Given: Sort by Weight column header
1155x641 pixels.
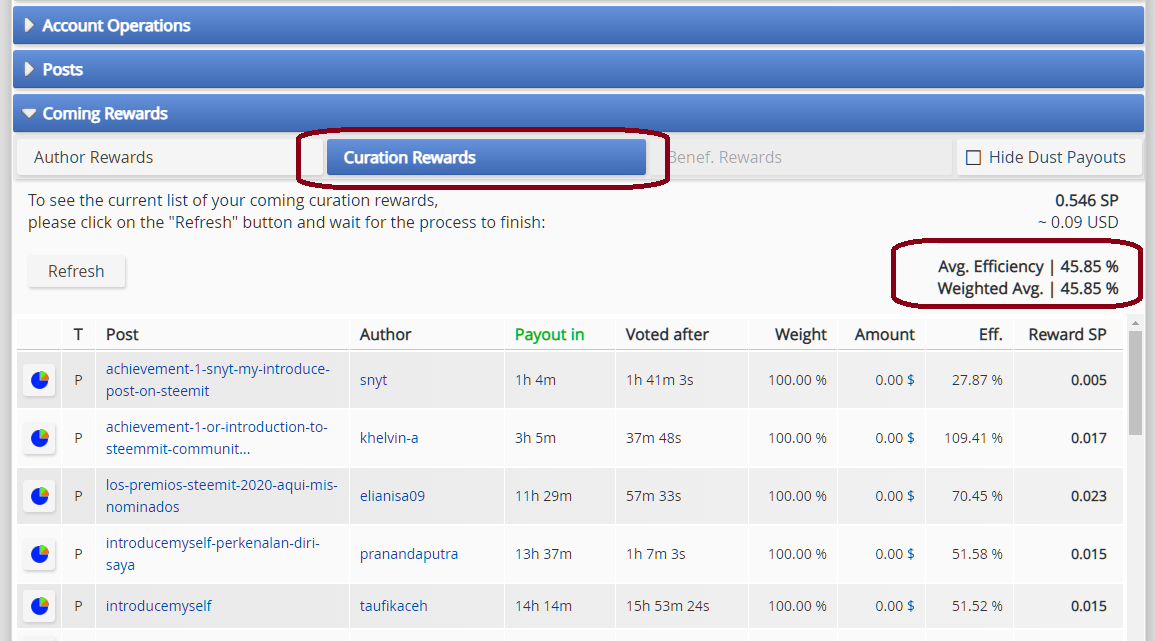Looking at the screenshot, I should pos(801,334).
